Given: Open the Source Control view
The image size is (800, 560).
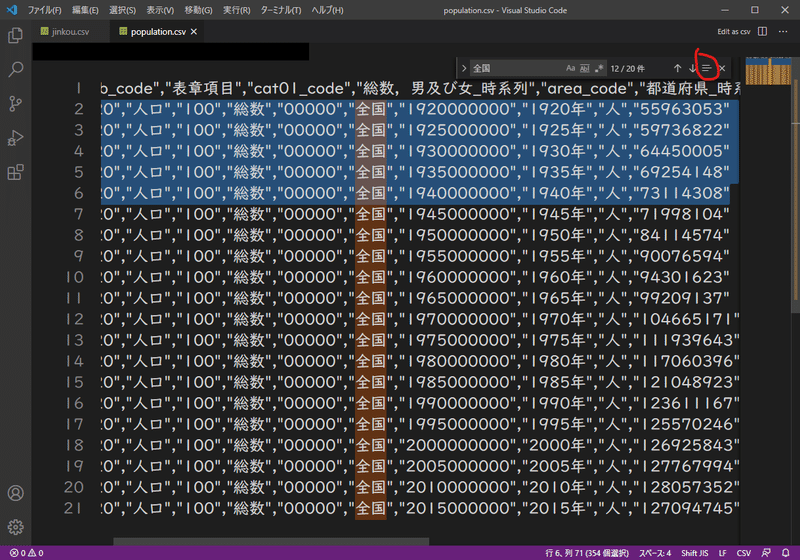Looking at the screenshot, I should (15, 104).
